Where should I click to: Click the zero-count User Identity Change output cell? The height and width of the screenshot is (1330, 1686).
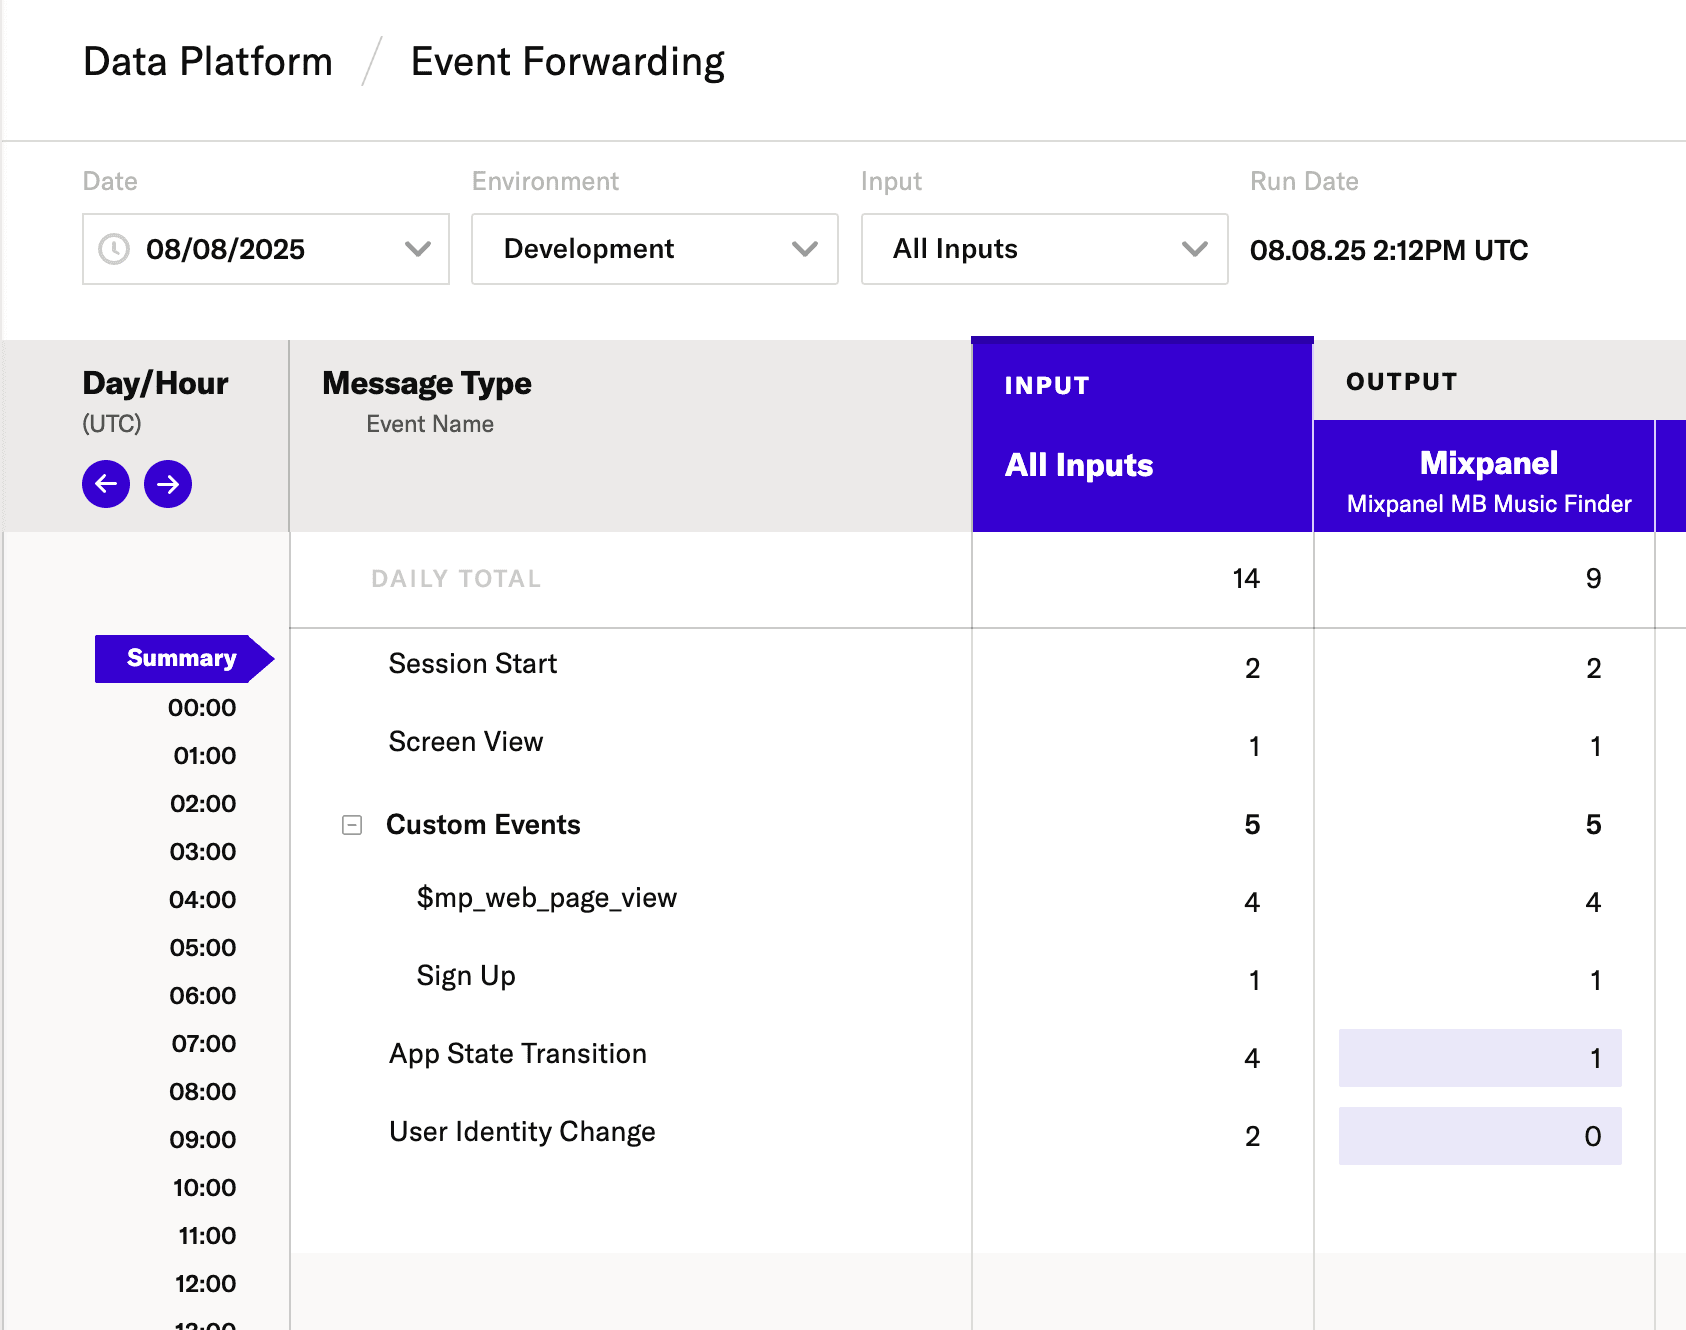[1480, 1135]
